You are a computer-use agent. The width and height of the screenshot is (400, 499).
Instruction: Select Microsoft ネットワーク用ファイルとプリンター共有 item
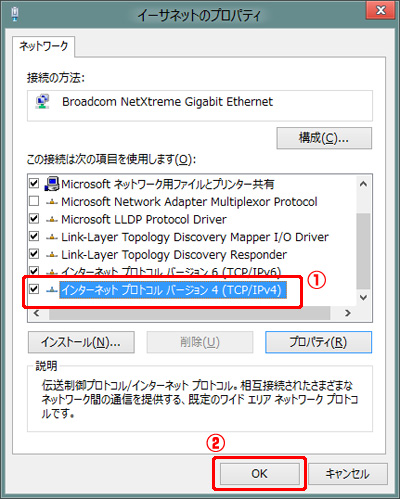pyautogui.click(x=167, y=184)
